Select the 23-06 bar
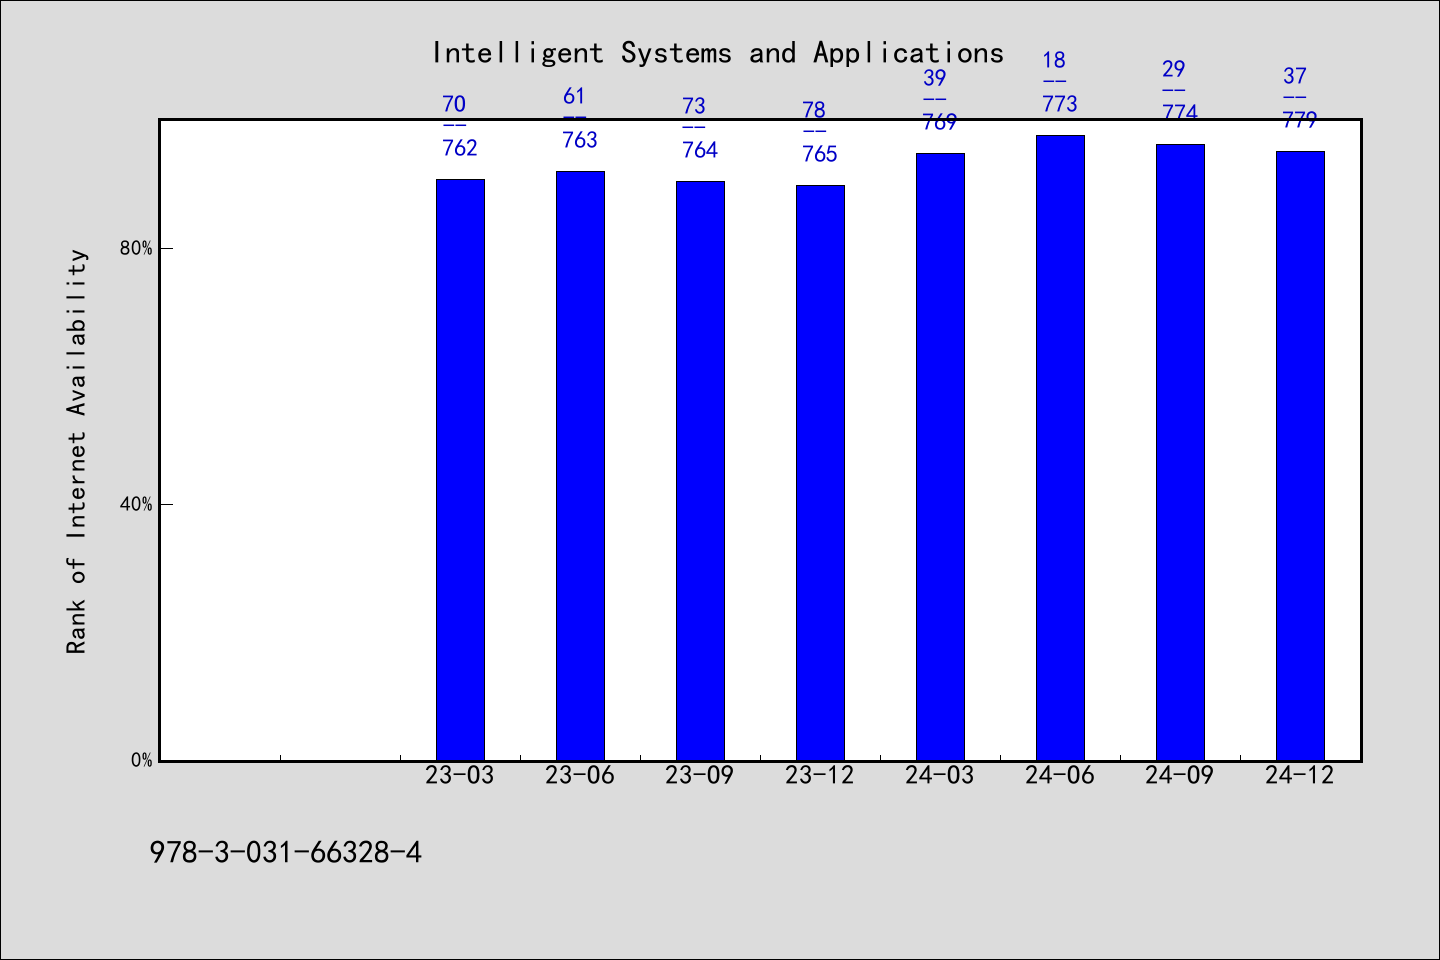 [580, 466]
